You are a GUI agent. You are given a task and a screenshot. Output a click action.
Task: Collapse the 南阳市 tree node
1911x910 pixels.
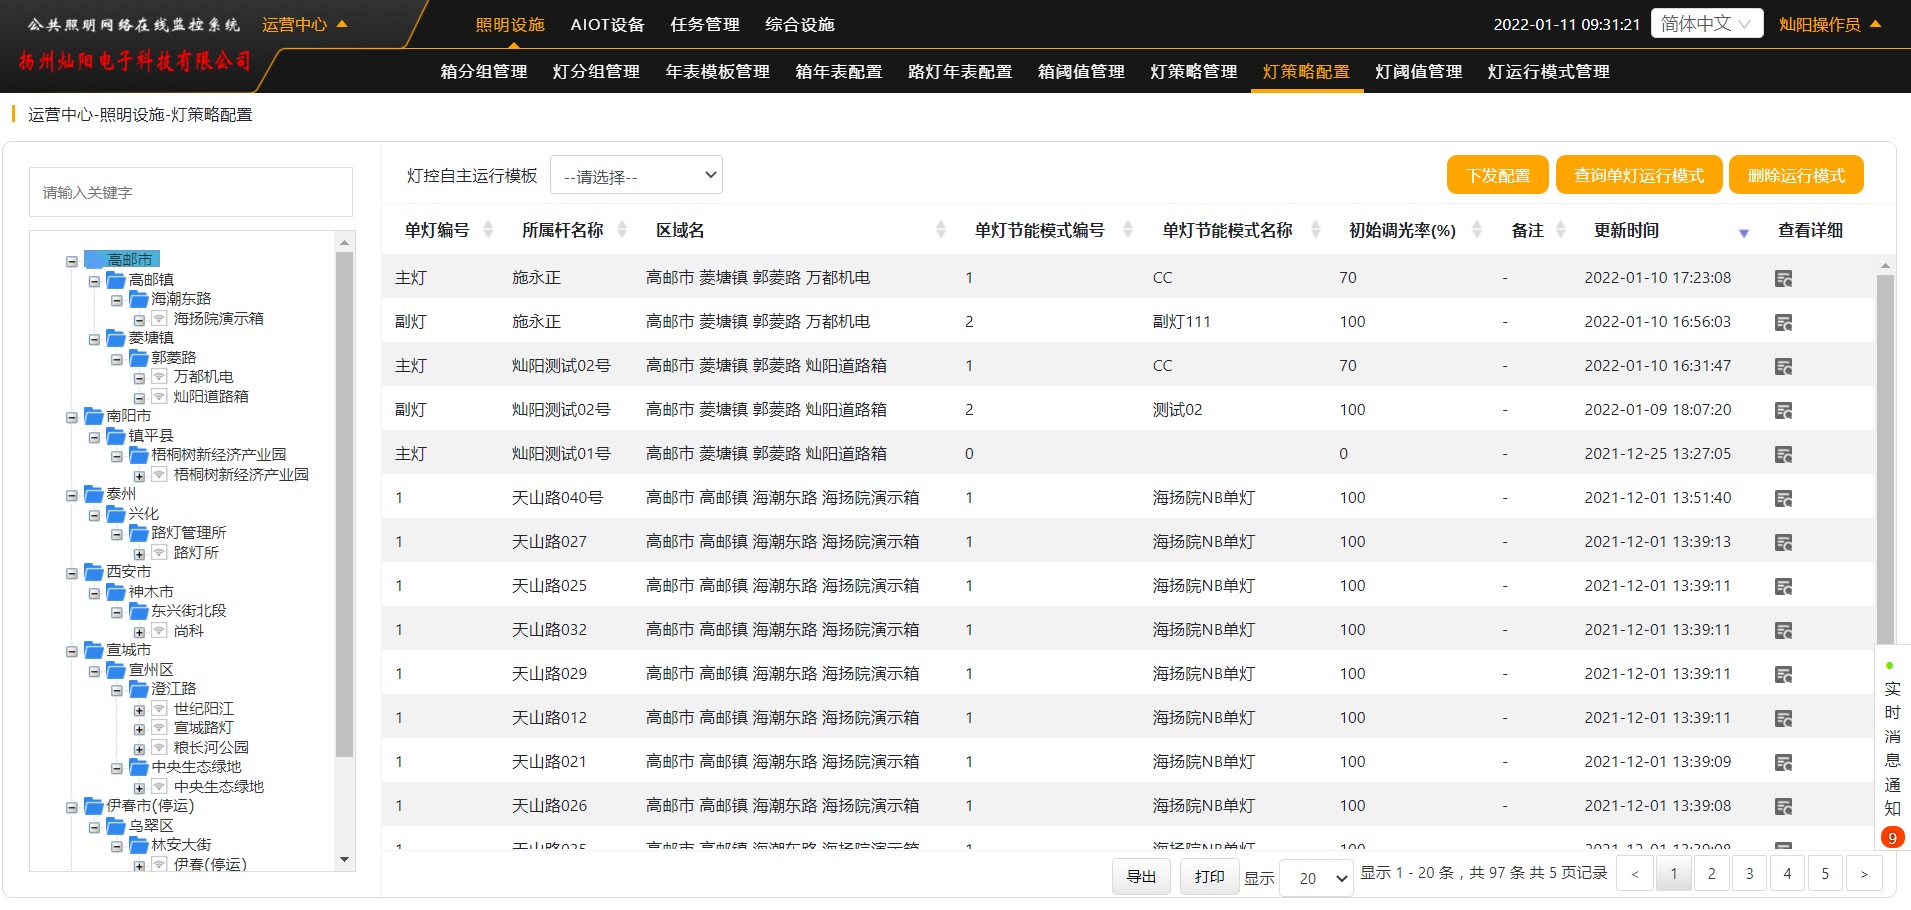click(72, 417)
